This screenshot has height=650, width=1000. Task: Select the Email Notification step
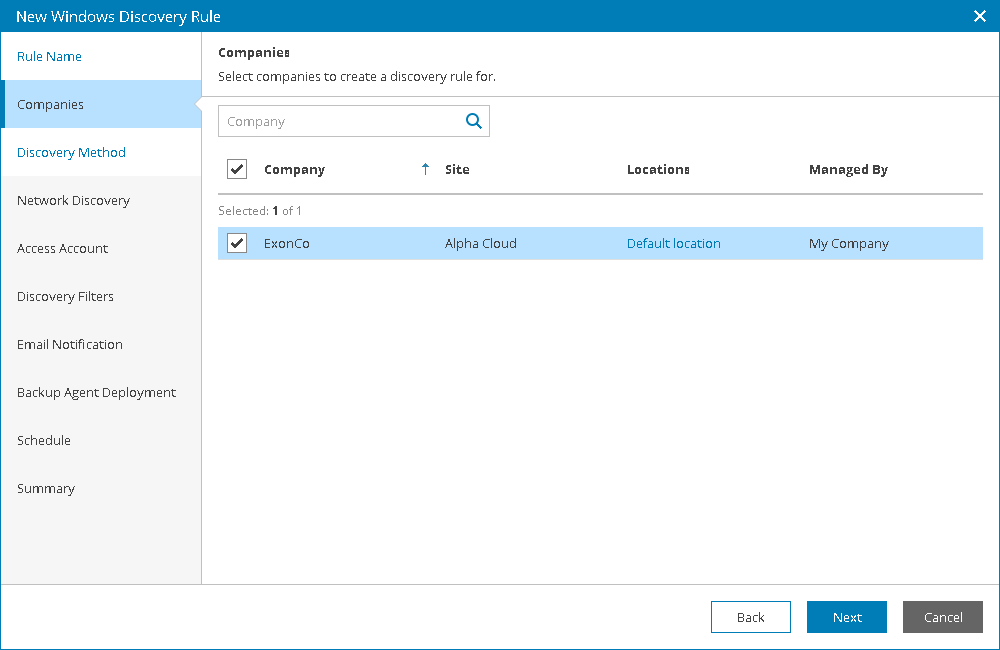[70, 345]
